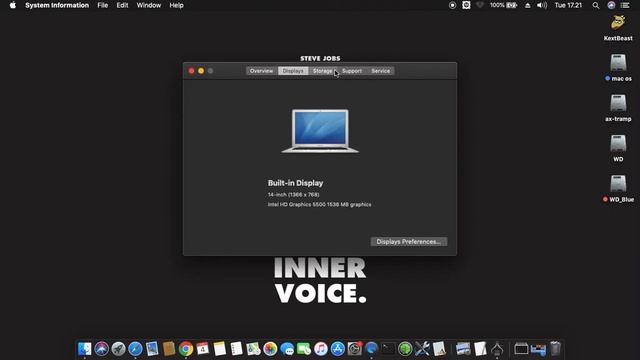Open the Edit menu
640x360 pixels.
pyautogui.click(x=122, y=5)
